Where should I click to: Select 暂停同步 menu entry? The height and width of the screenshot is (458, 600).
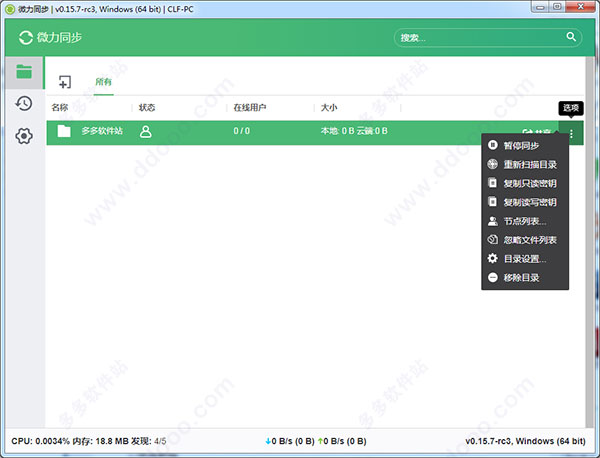[525, 145]
